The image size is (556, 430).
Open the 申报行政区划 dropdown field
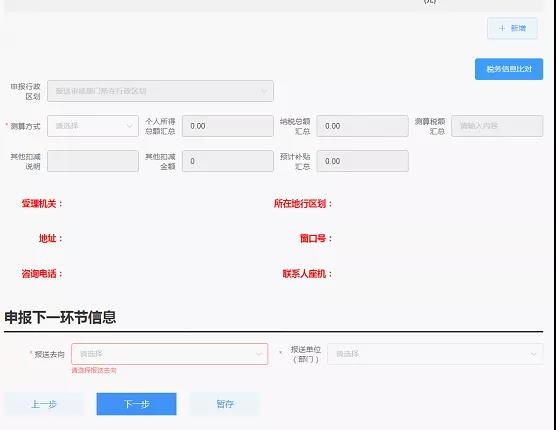point(160,91)
